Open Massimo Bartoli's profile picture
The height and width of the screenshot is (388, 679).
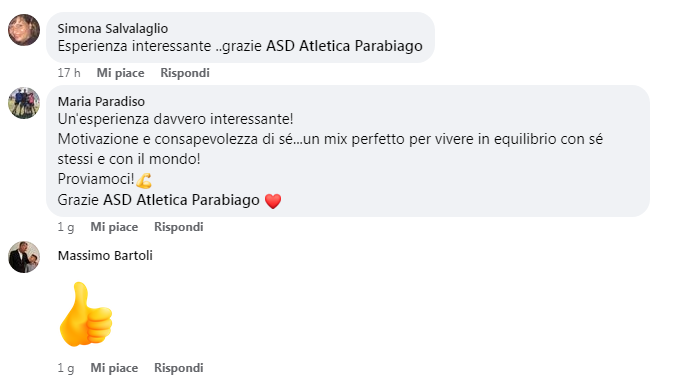[x=24, y=257]
